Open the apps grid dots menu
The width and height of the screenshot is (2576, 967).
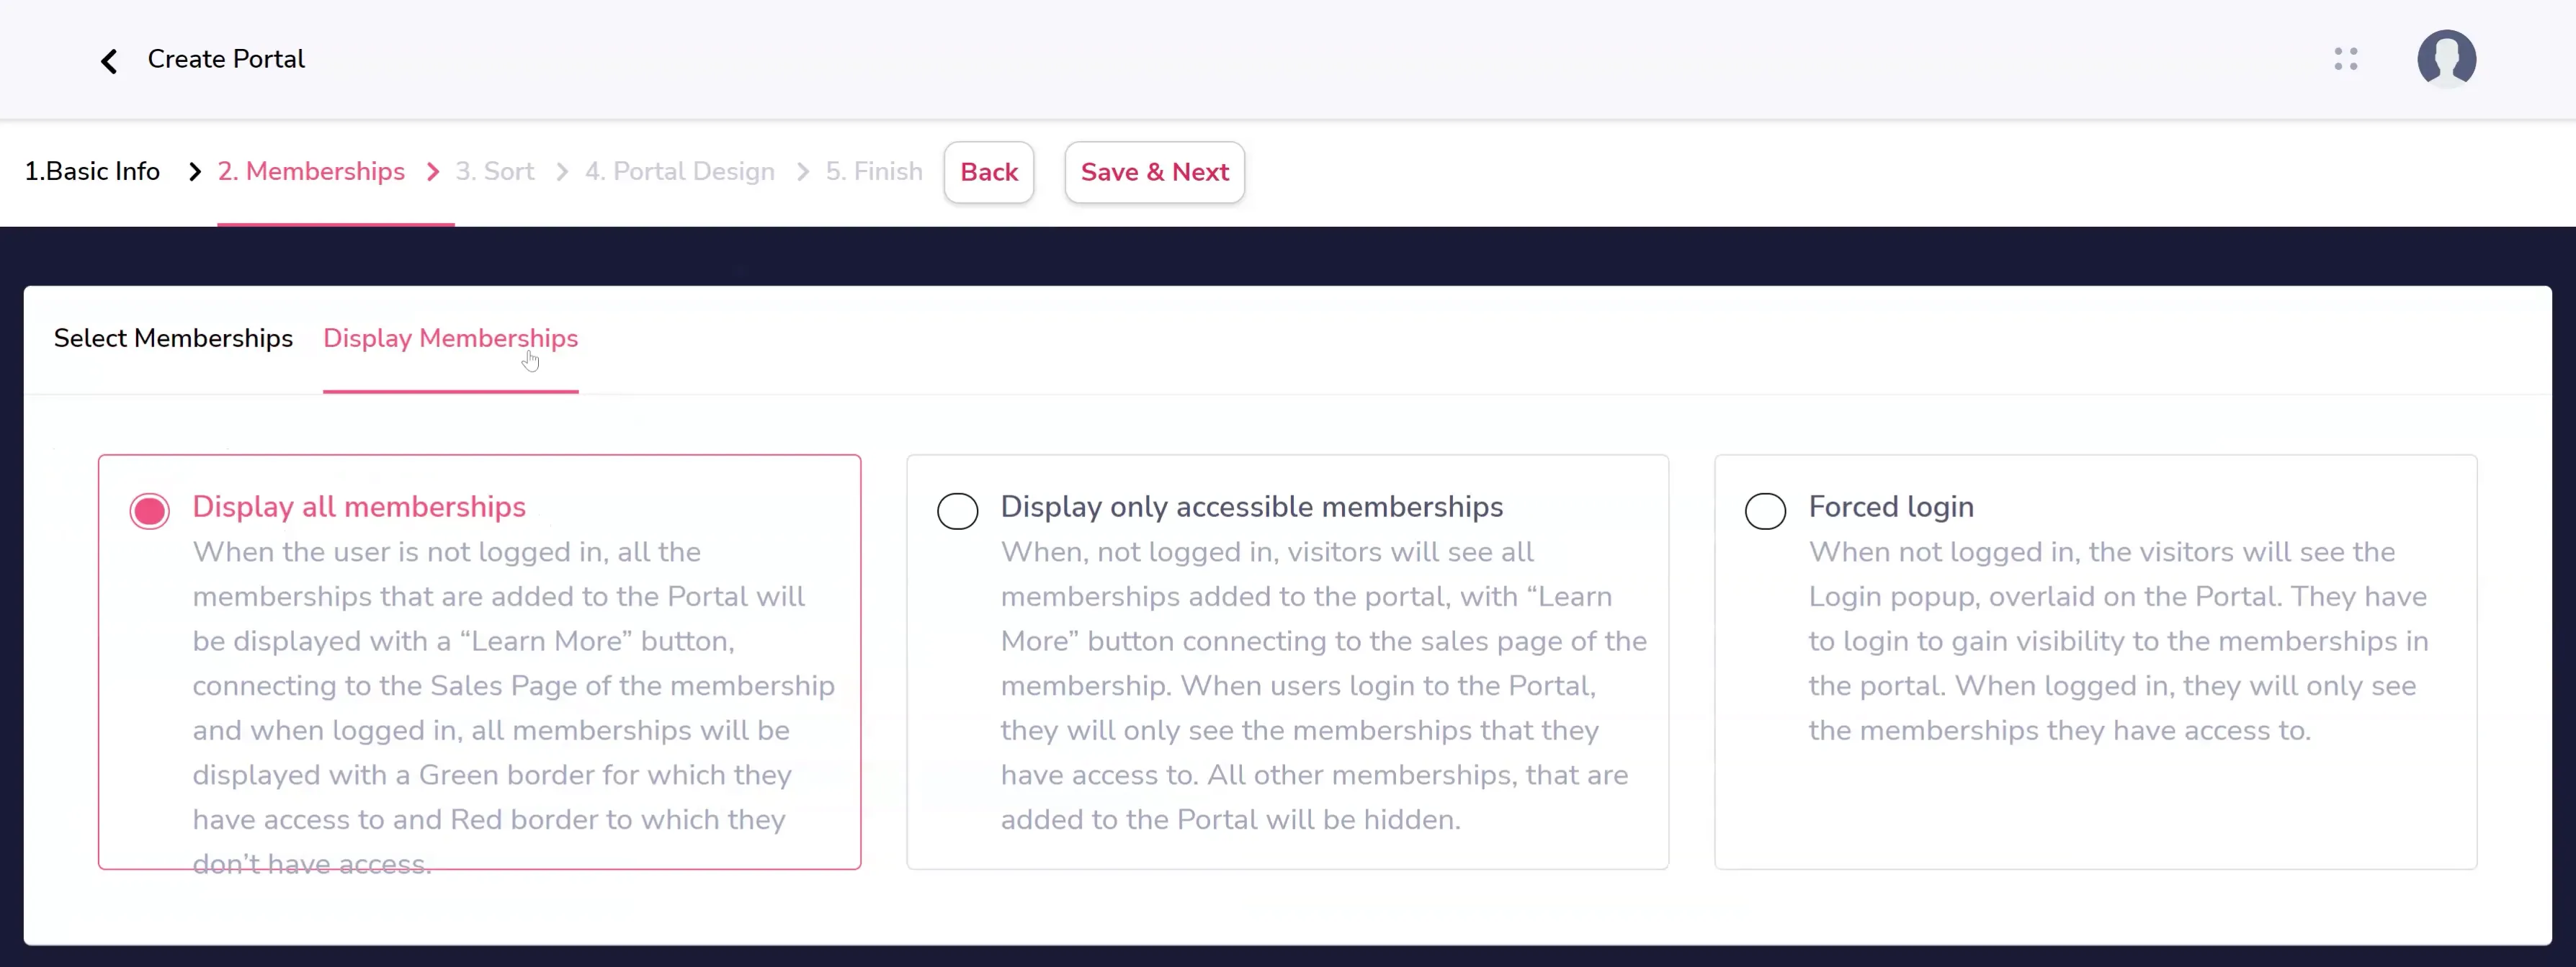coord(2346,59)
